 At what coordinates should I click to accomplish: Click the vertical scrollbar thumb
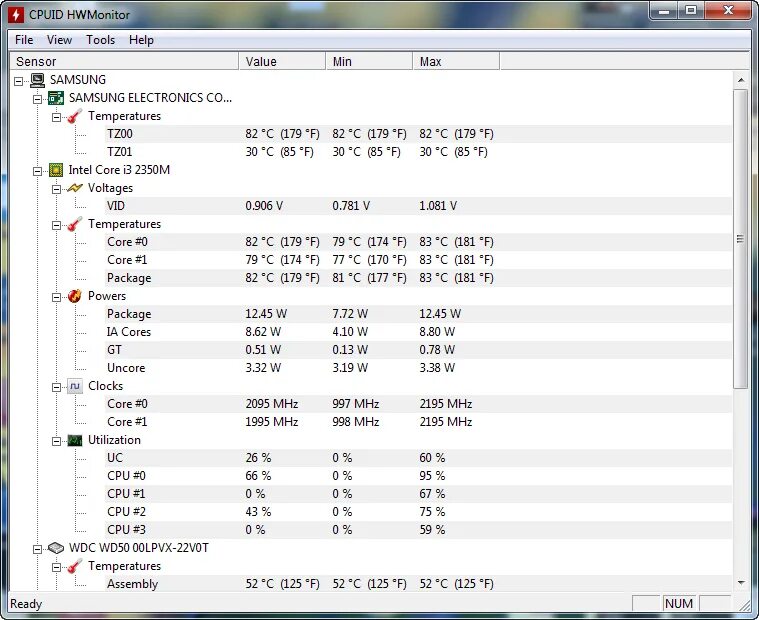pos(741,239)
